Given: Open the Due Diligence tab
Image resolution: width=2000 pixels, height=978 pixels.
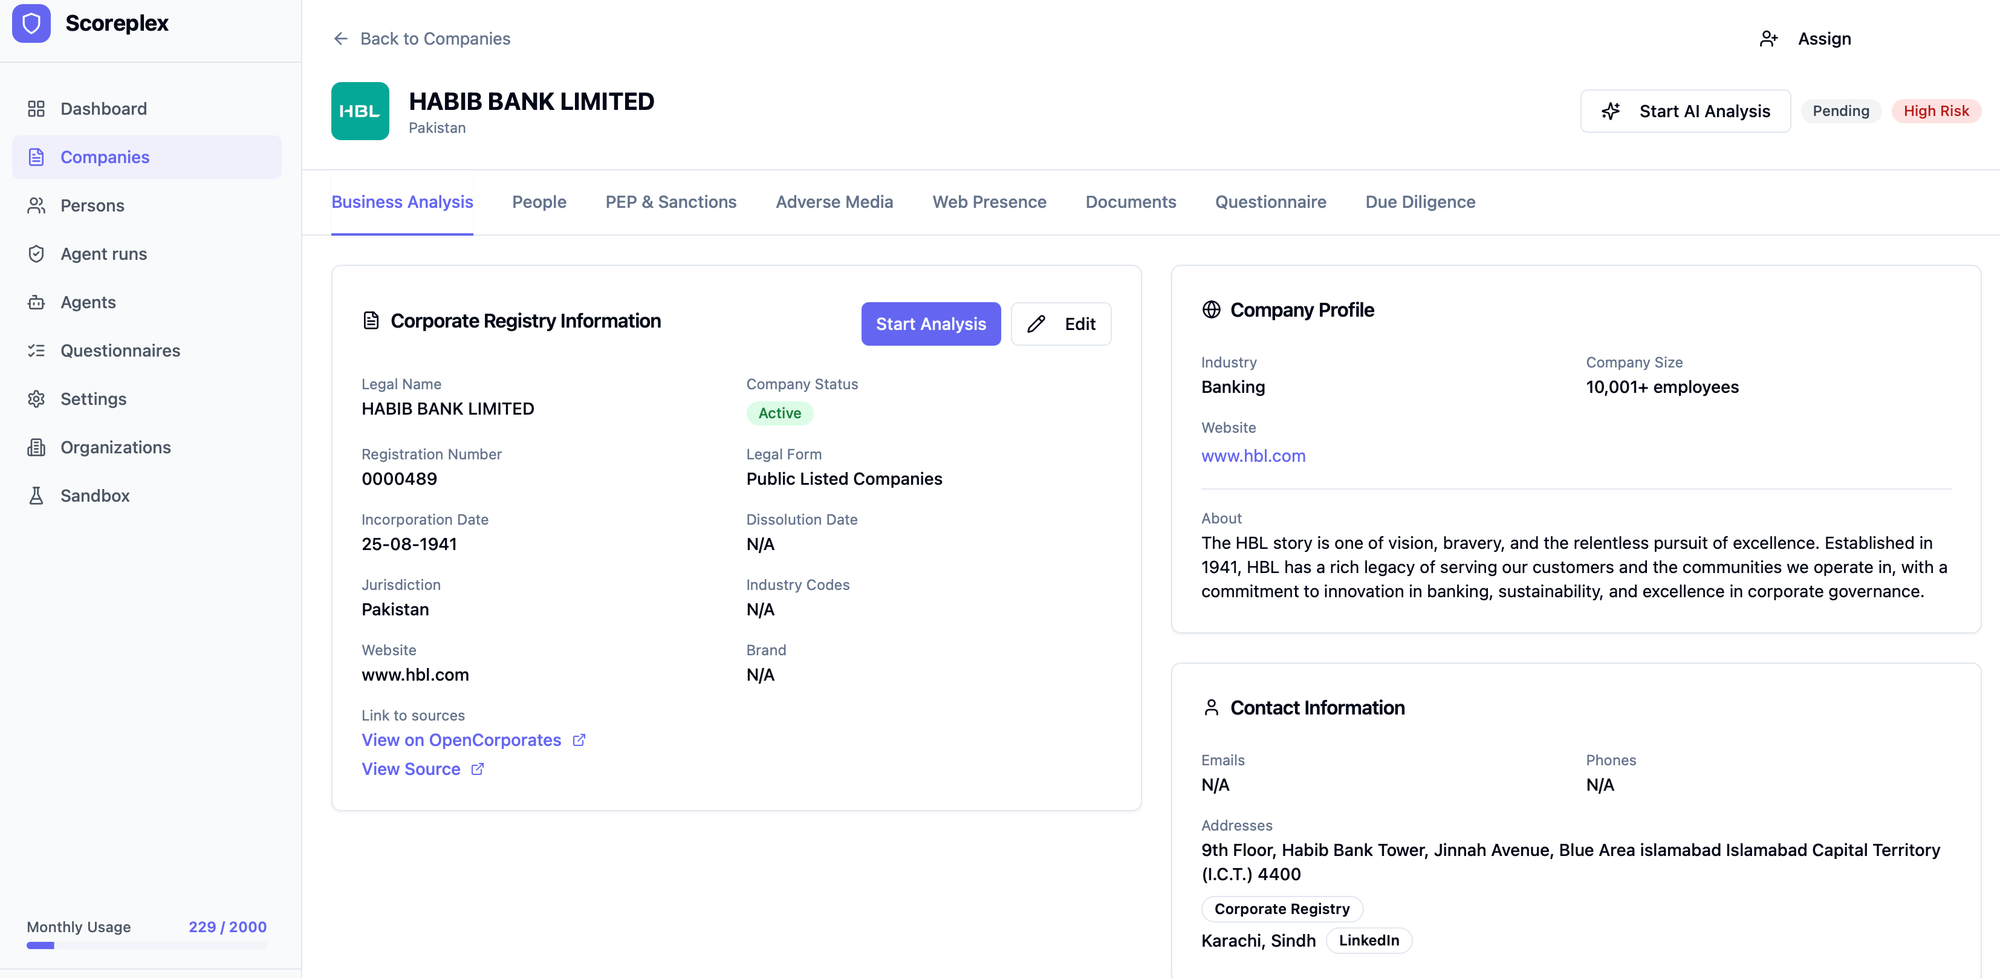Looking at the screenshot, I should [x=1419, y=202].
